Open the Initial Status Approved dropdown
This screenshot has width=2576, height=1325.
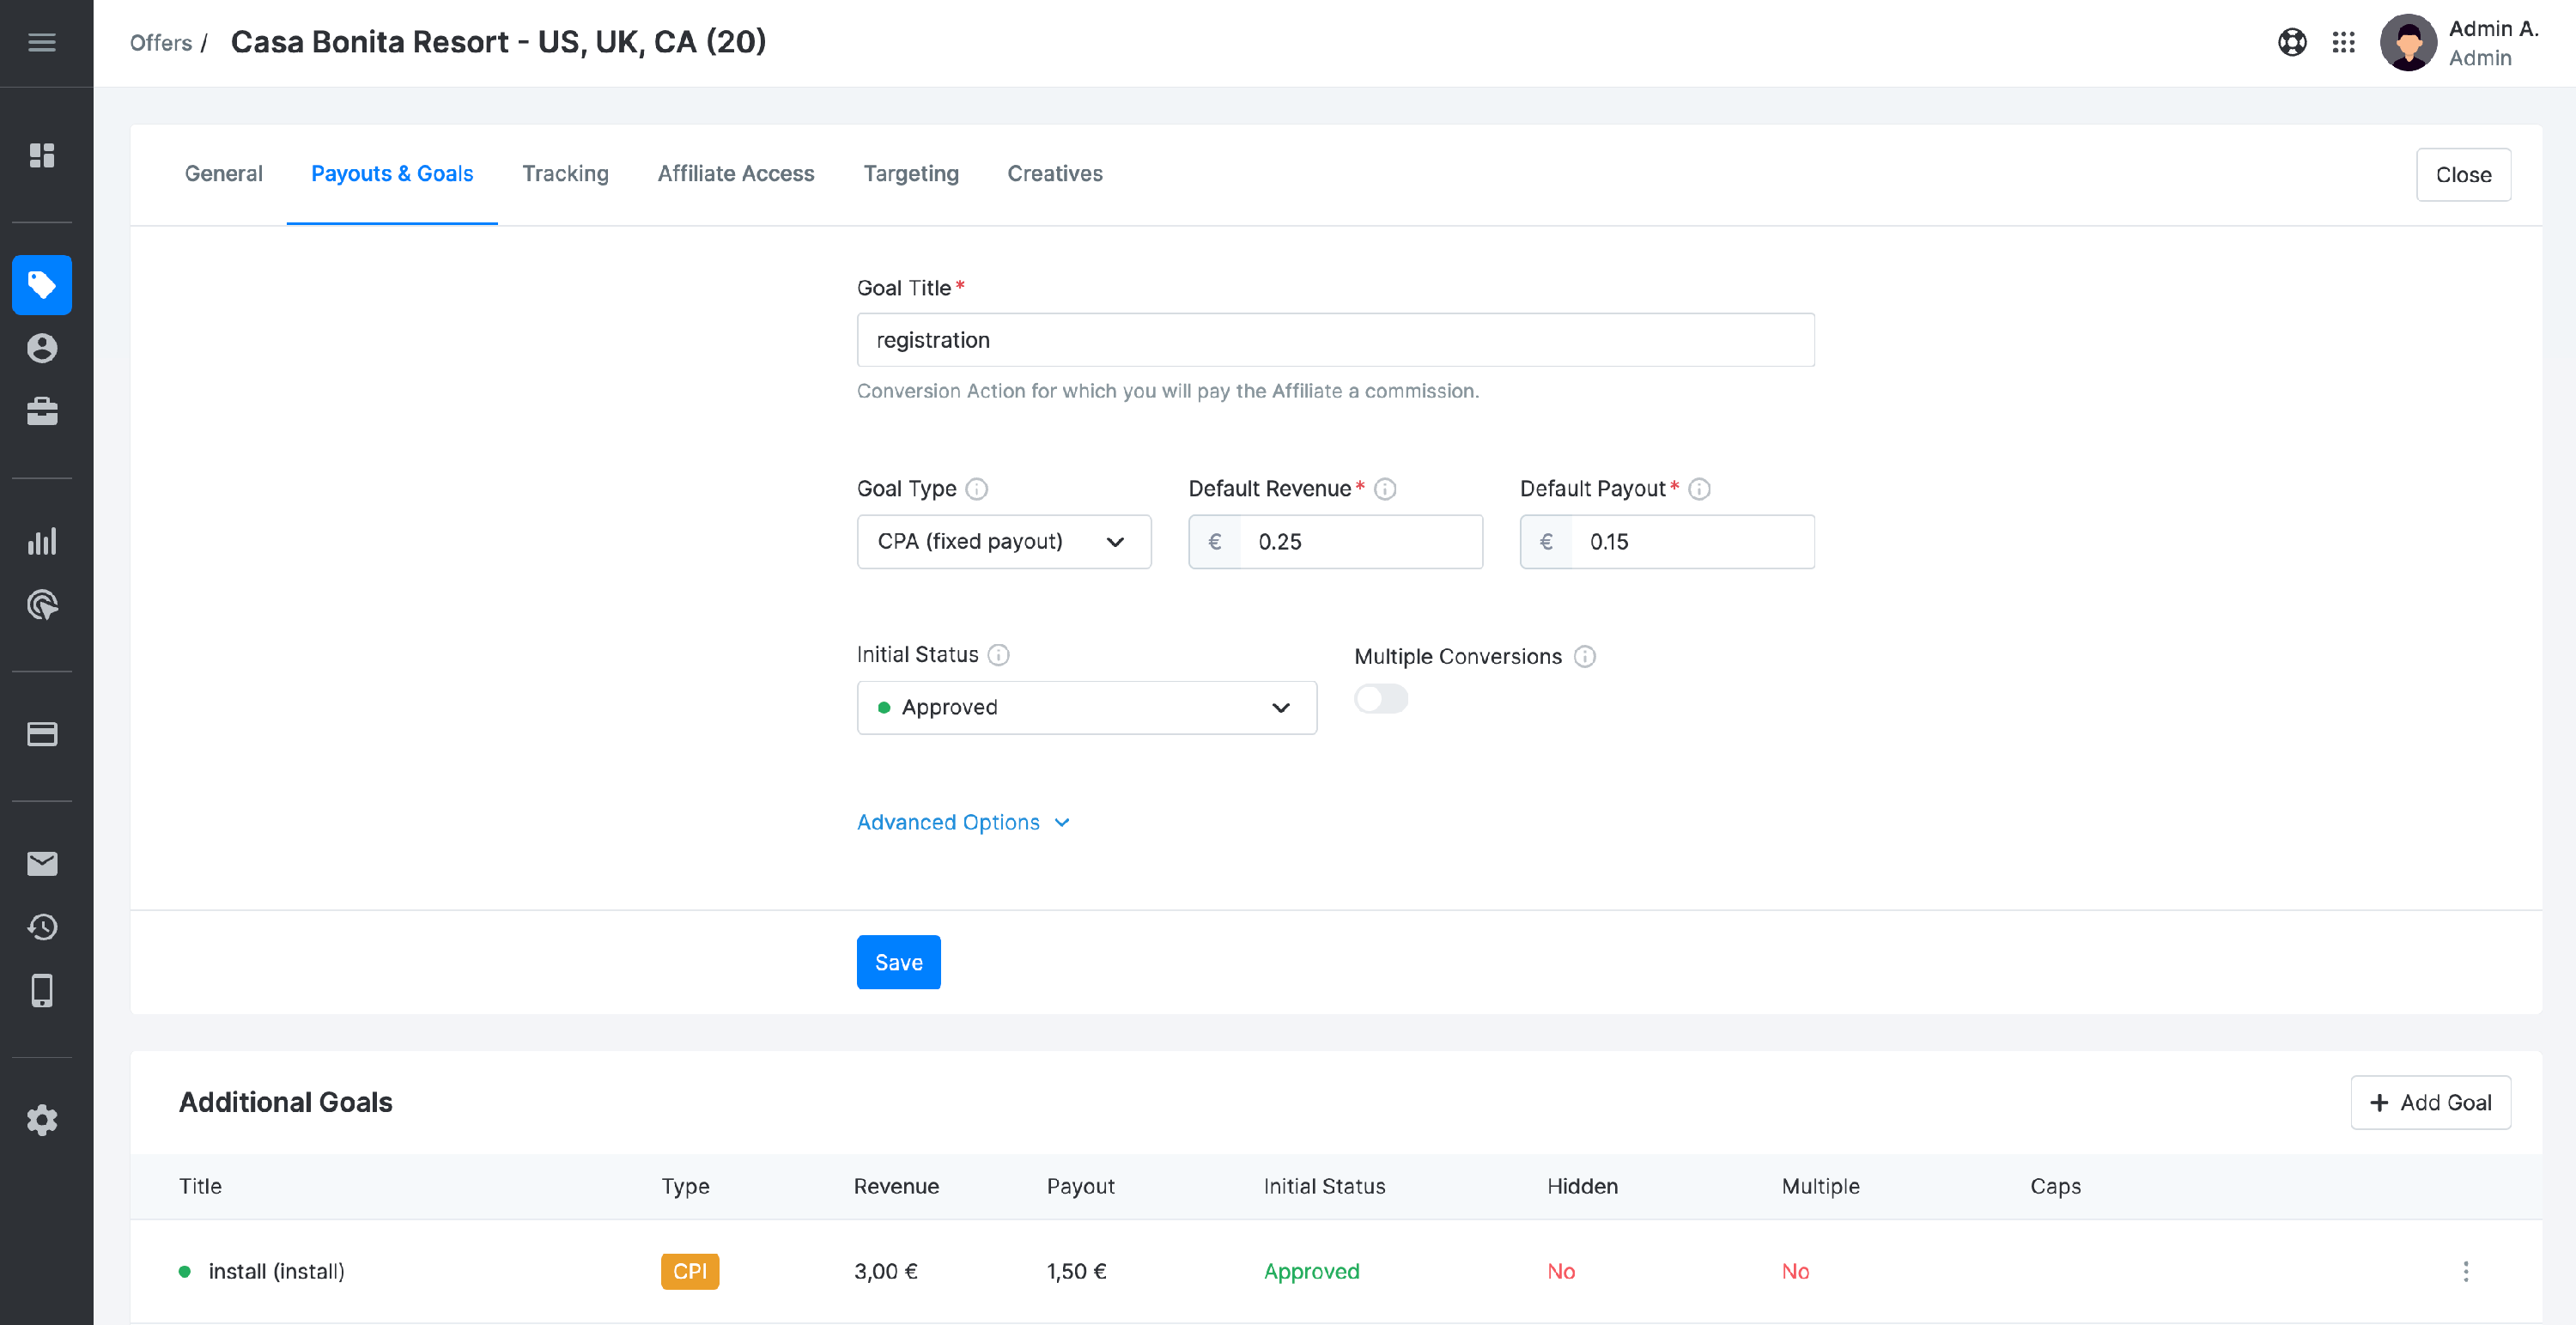(x=1087, y=708)
